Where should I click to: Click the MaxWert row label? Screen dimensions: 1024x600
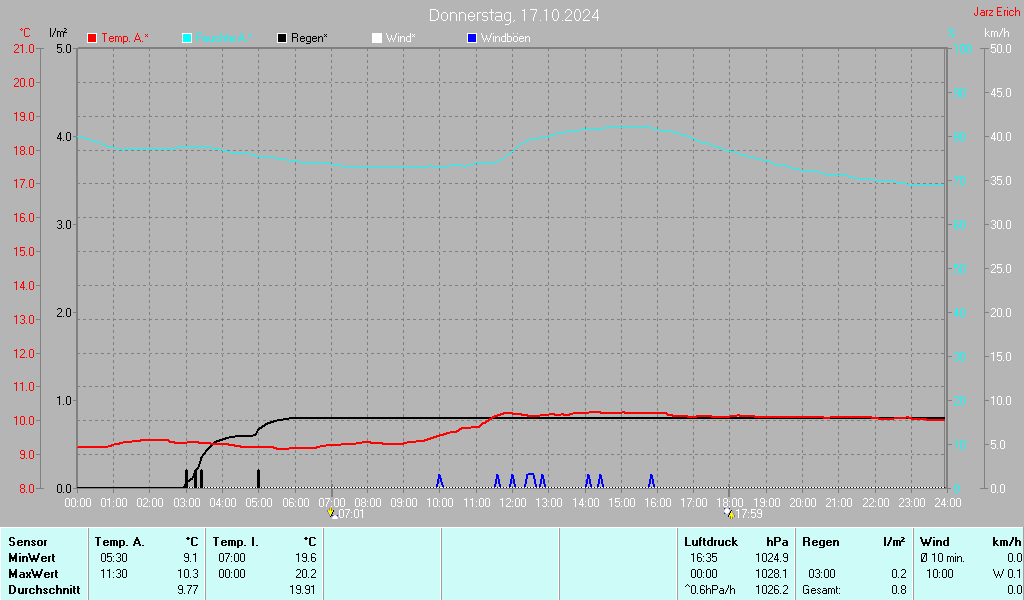[33, 574]
